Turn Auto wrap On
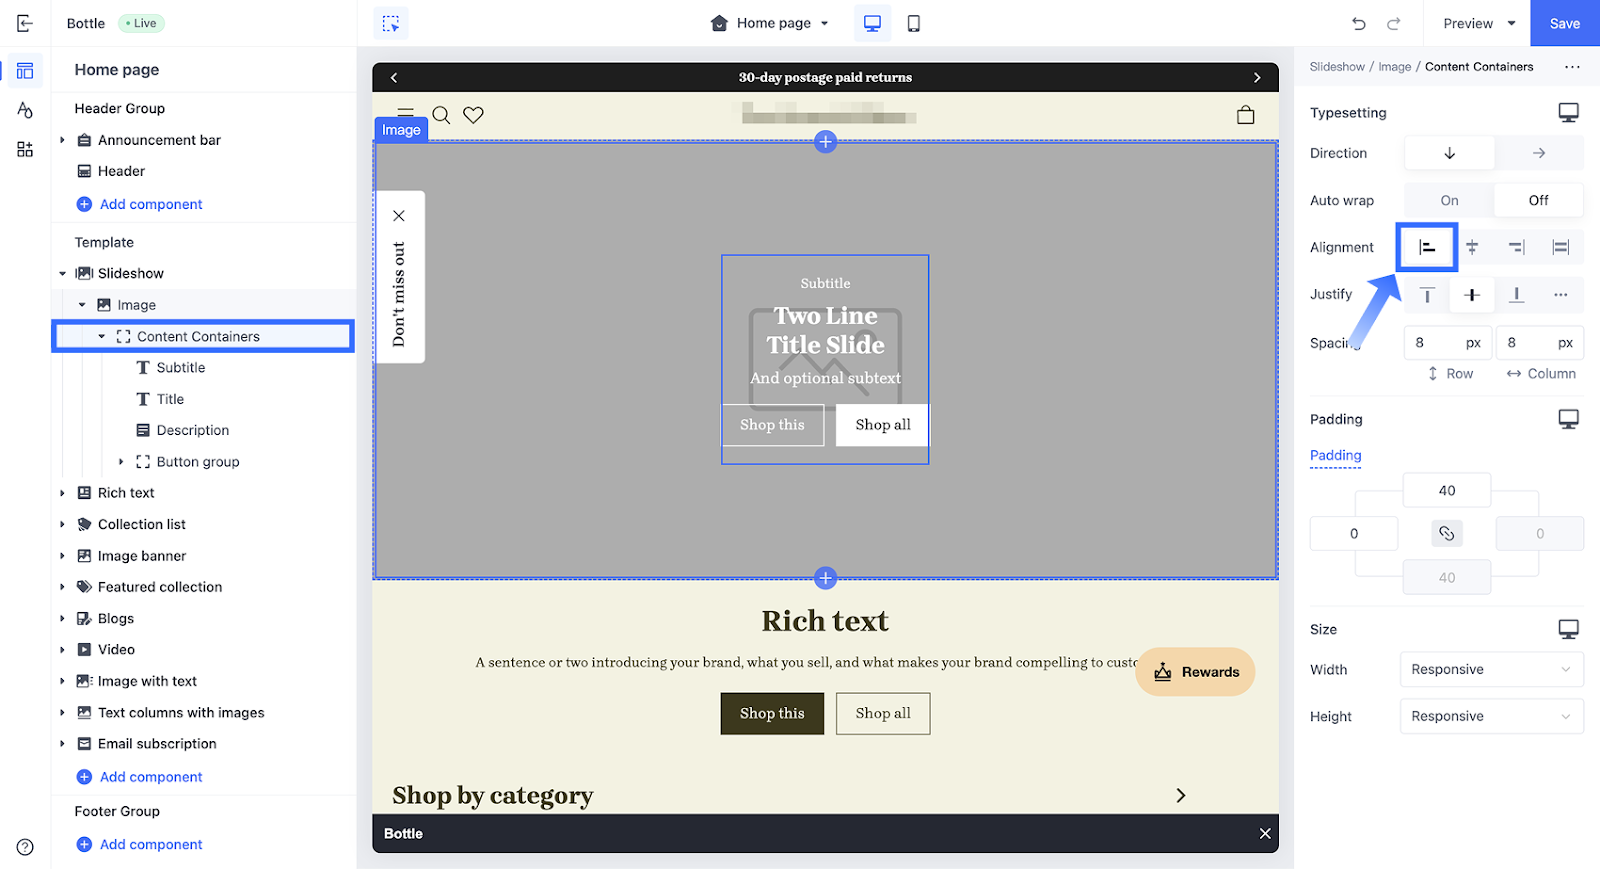This screenshot has height=869, width=1600. (1449, 200)
